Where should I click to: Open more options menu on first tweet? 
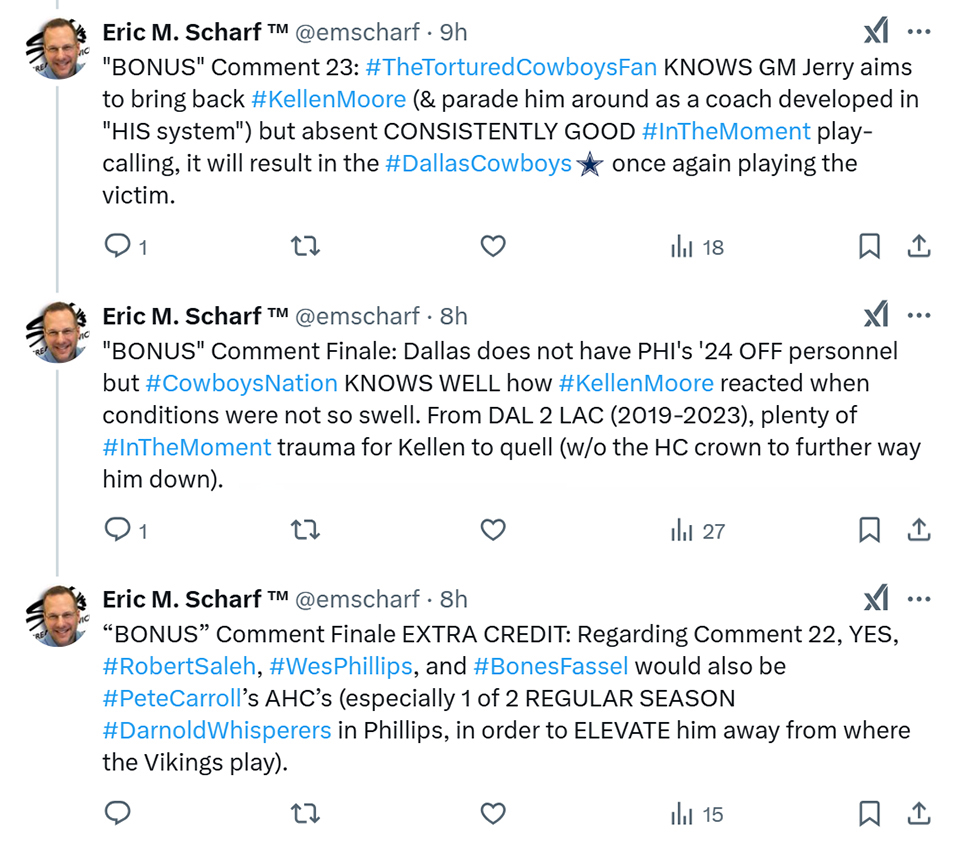(918, 31)
